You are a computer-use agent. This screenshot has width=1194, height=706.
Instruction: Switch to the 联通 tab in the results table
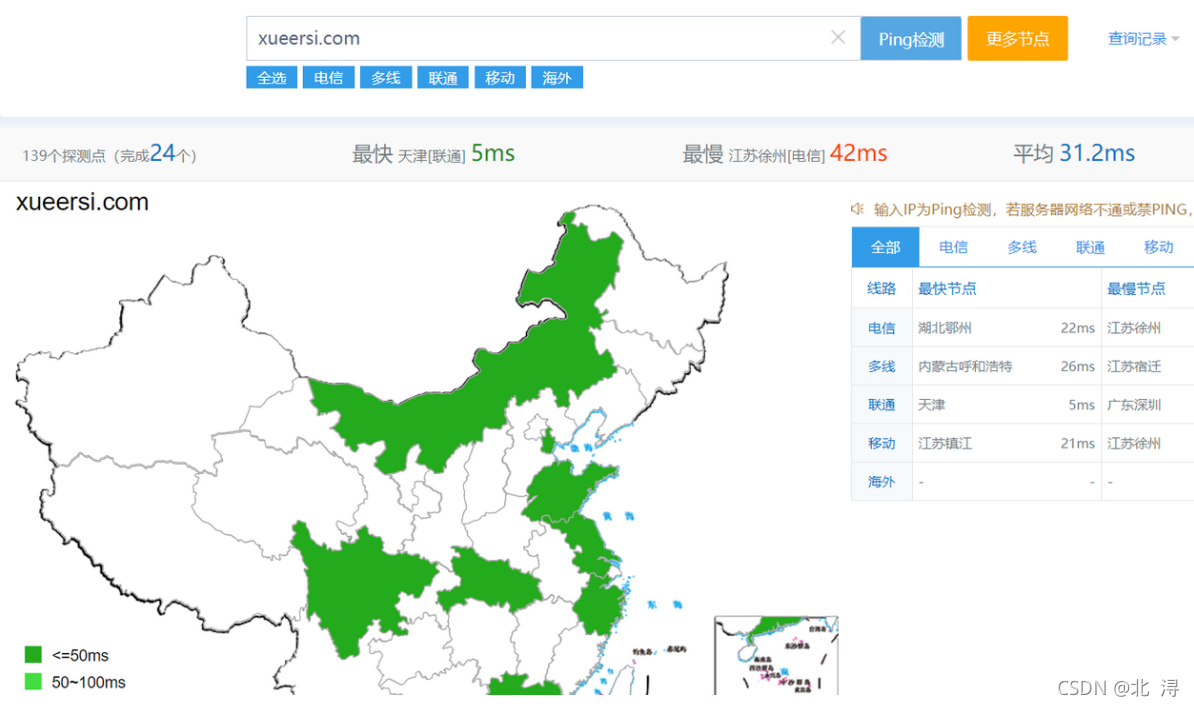[1090, 247]
